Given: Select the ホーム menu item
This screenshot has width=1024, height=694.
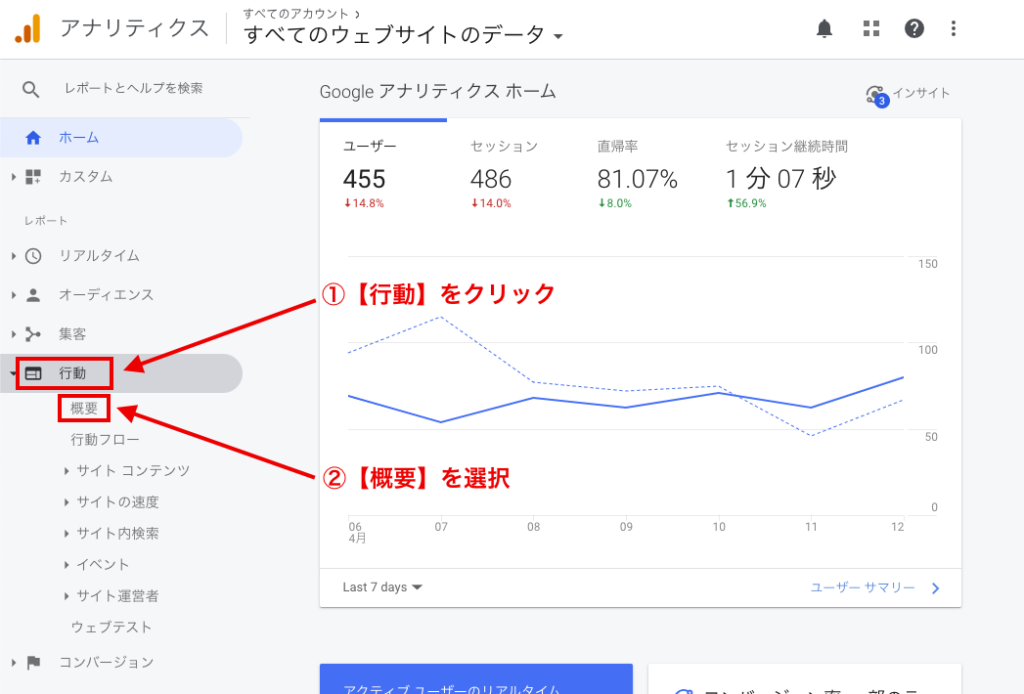Looking at the screenshot, I should [x=121, y=138].
